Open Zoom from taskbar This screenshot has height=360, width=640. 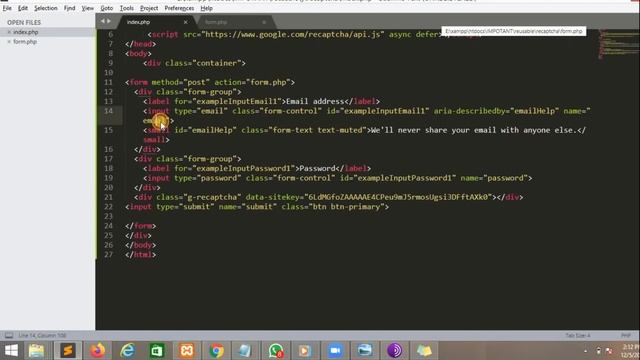pyautogui.click(x=335, y=351)
